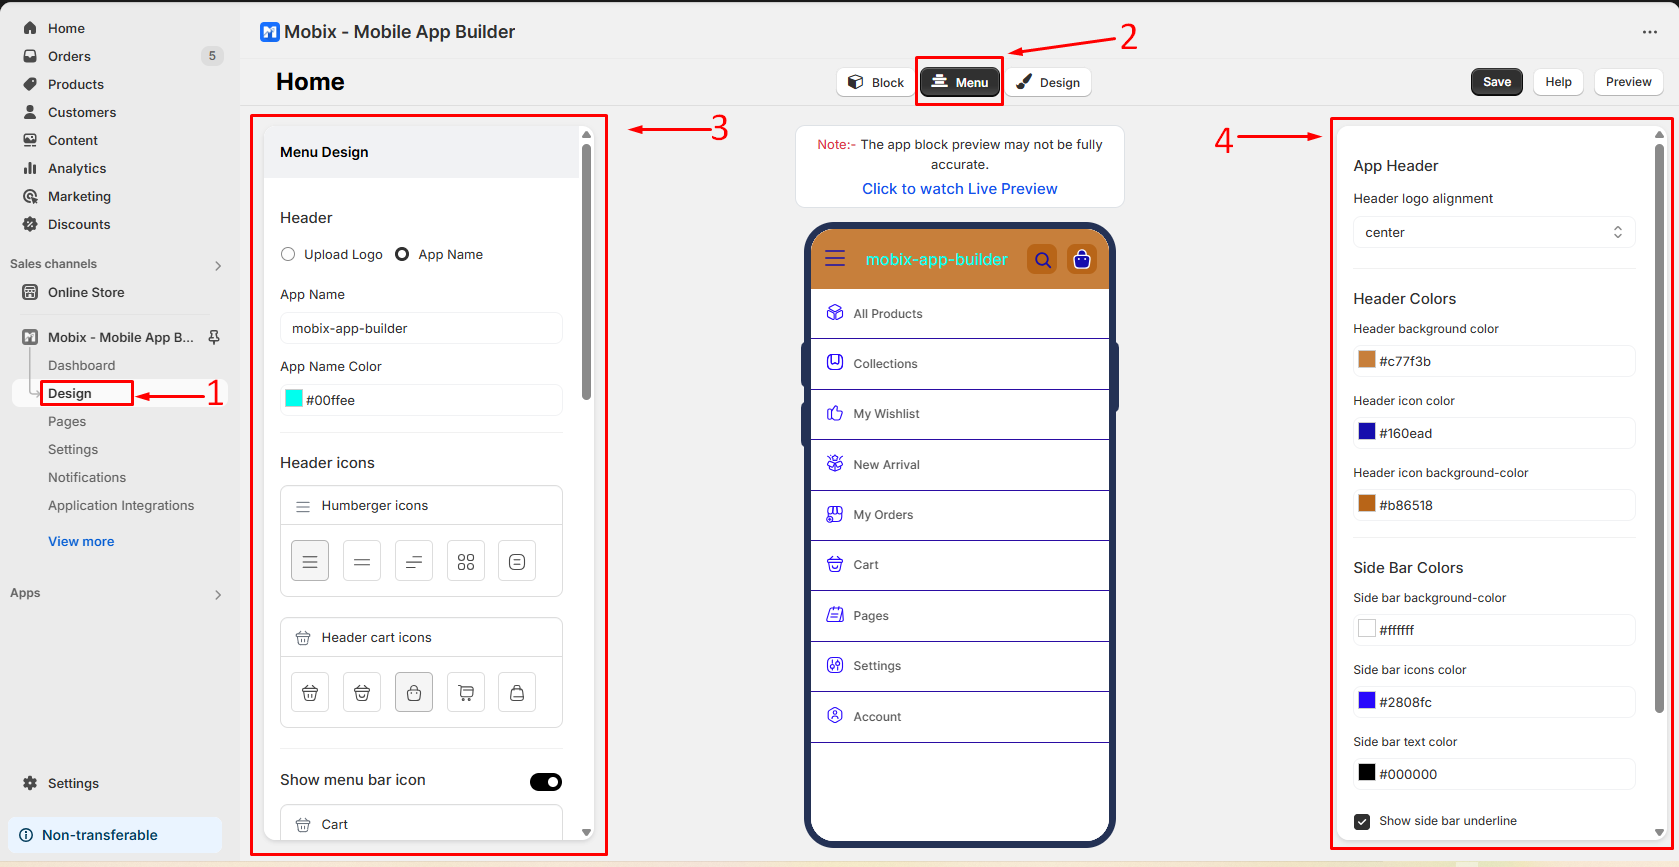Viewport: 1679px width, 867px height.
Task: Click the App Name Color swatch
Action: click(294, 398)
